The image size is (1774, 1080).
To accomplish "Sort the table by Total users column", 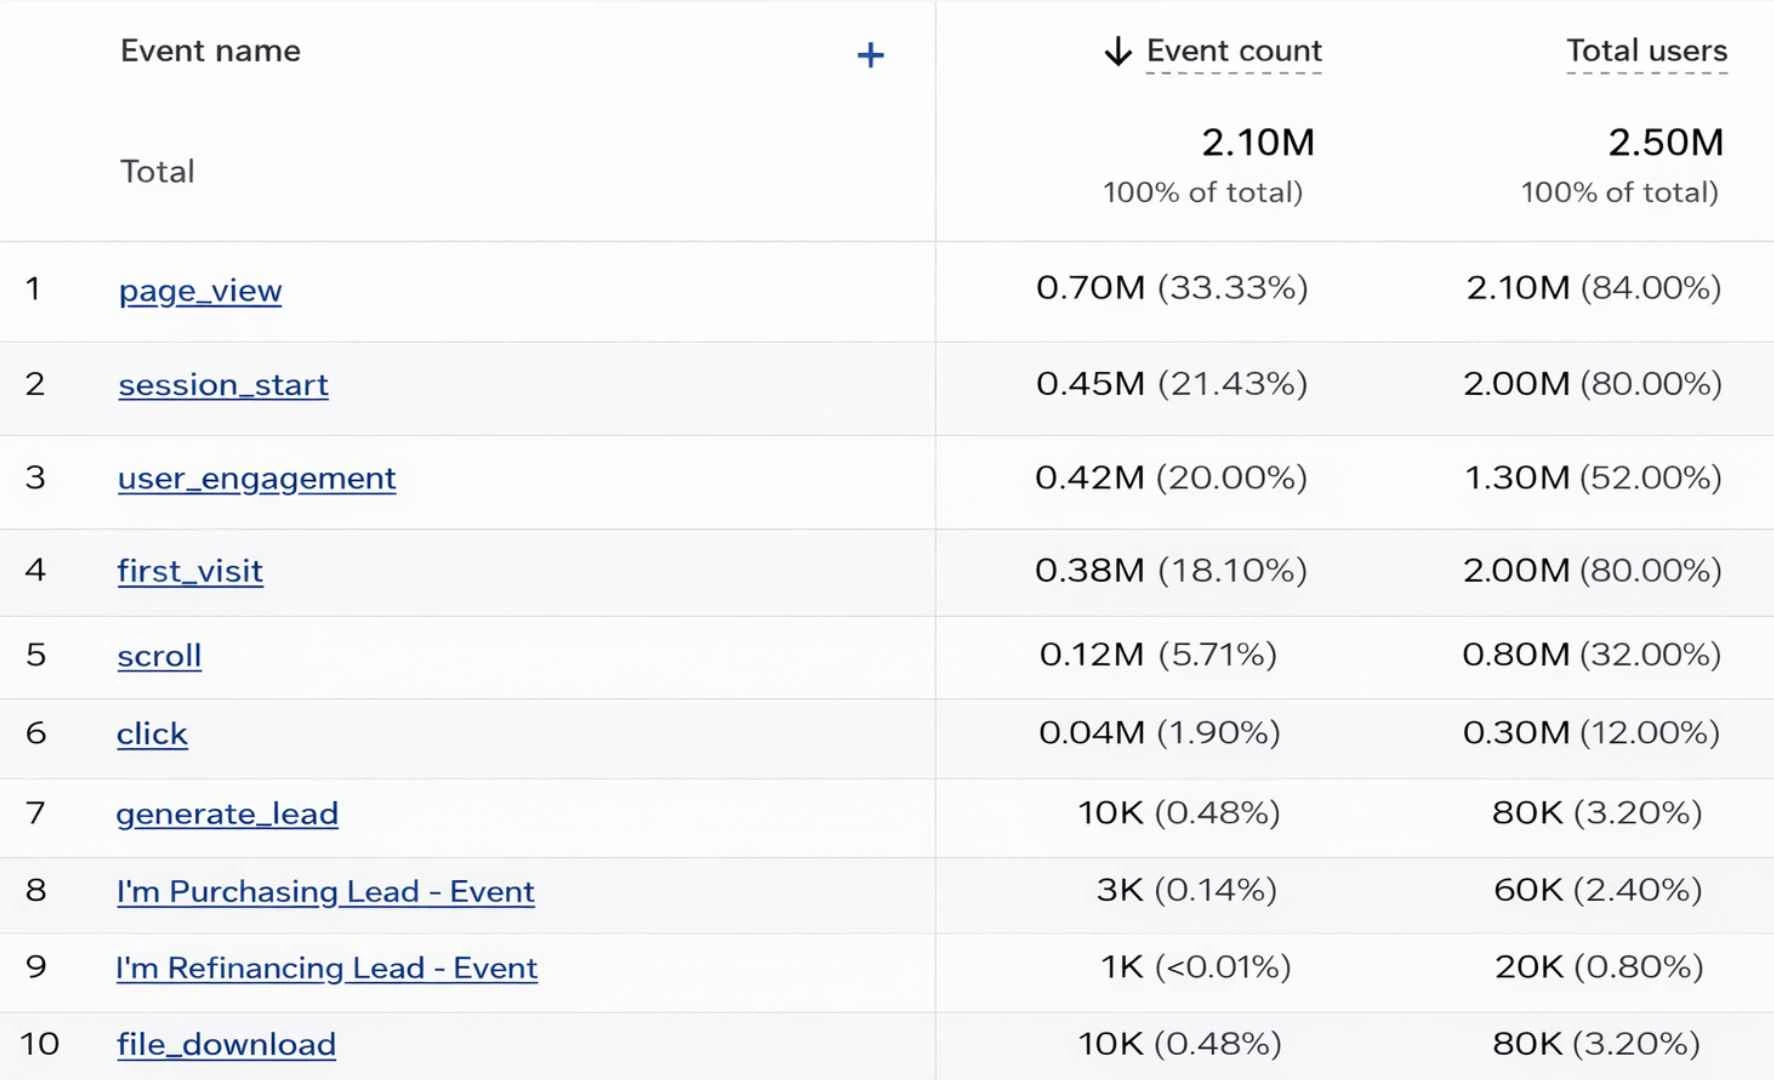I will 1646,51.
